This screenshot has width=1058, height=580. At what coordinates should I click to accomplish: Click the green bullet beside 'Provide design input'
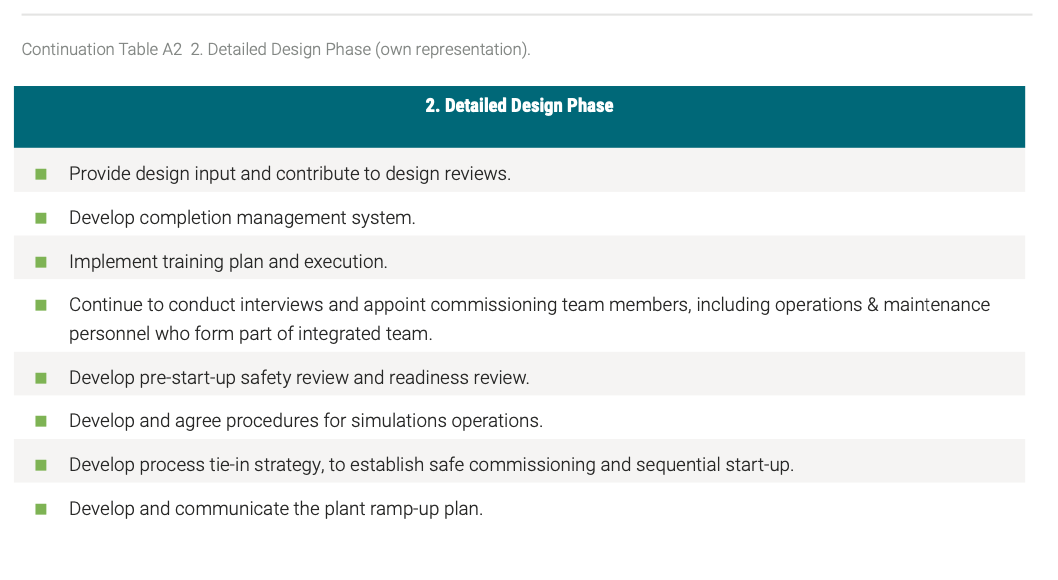(41, 175)
